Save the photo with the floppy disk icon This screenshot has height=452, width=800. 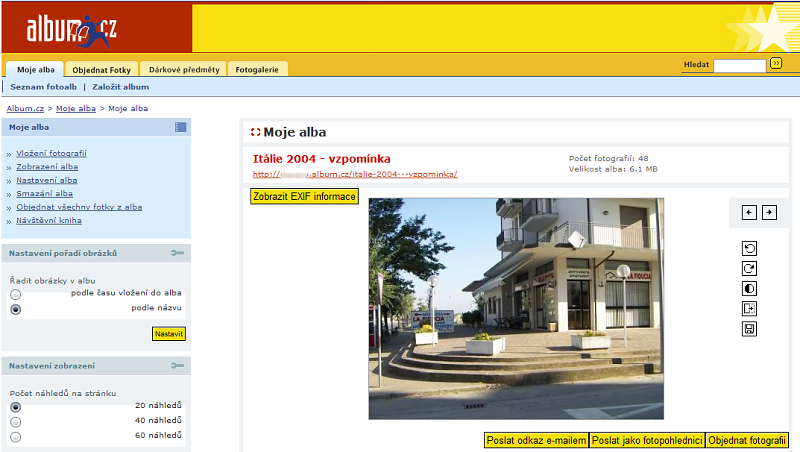pos(749,329)
